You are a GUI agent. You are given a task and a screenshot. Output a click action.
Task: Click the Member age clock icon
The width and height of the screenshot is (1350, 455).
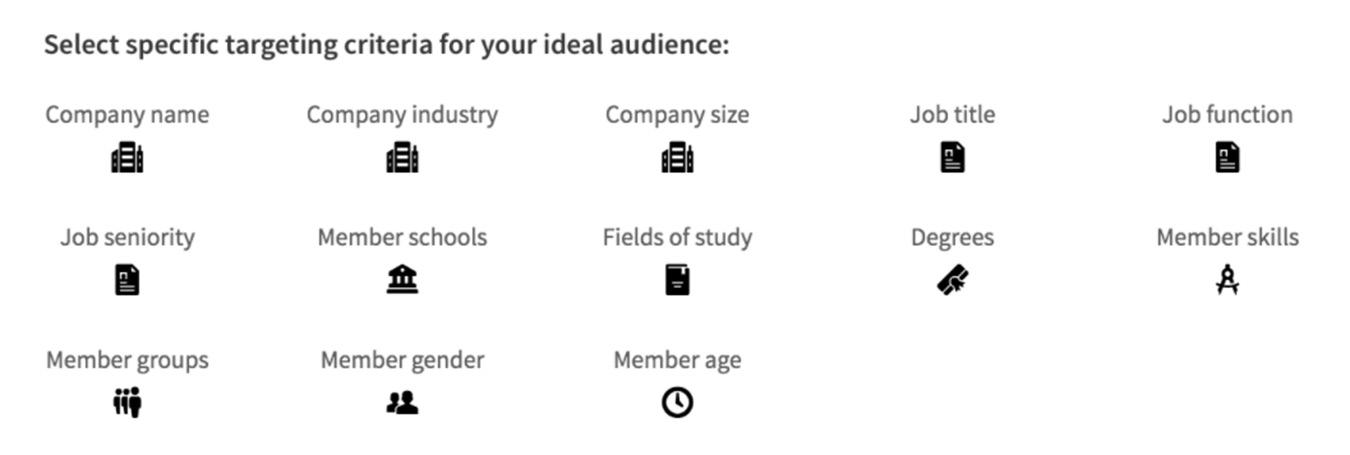(x=677, y=403)
